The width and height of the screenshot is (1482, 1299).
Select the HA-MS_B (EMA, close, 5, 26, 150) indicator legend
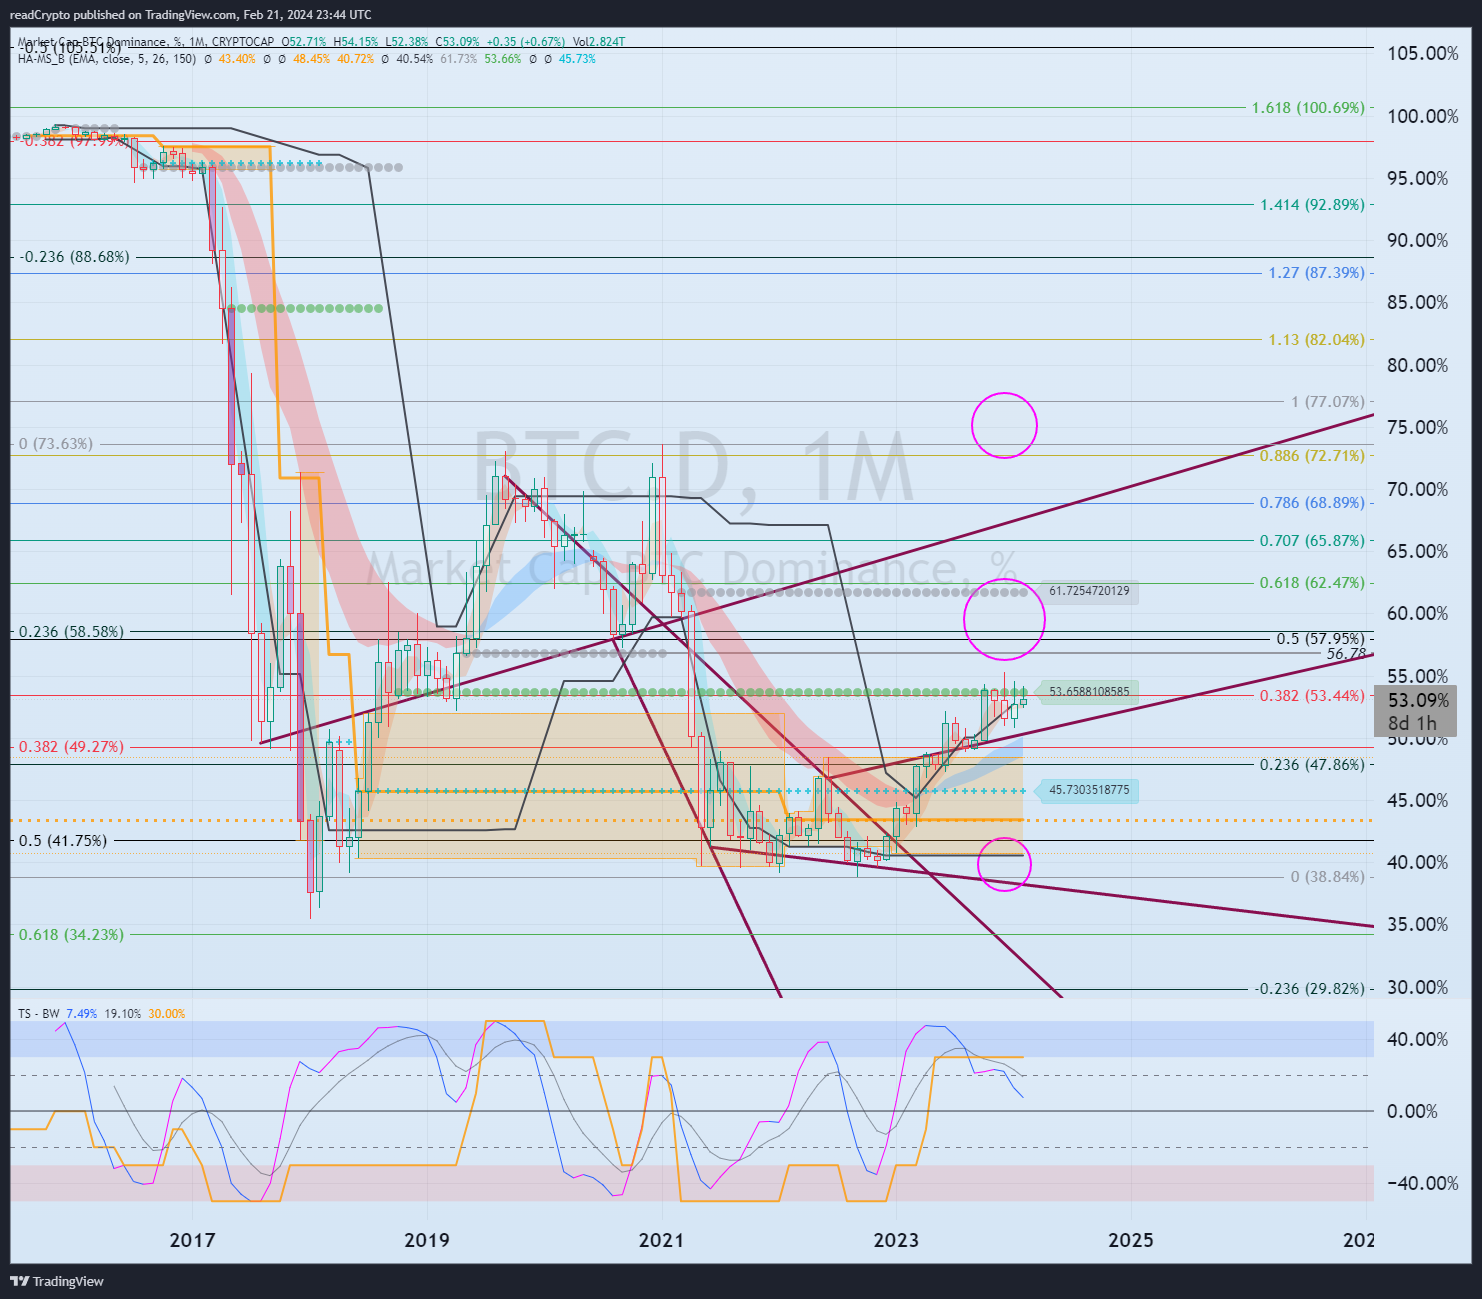(x=107, y=59)
